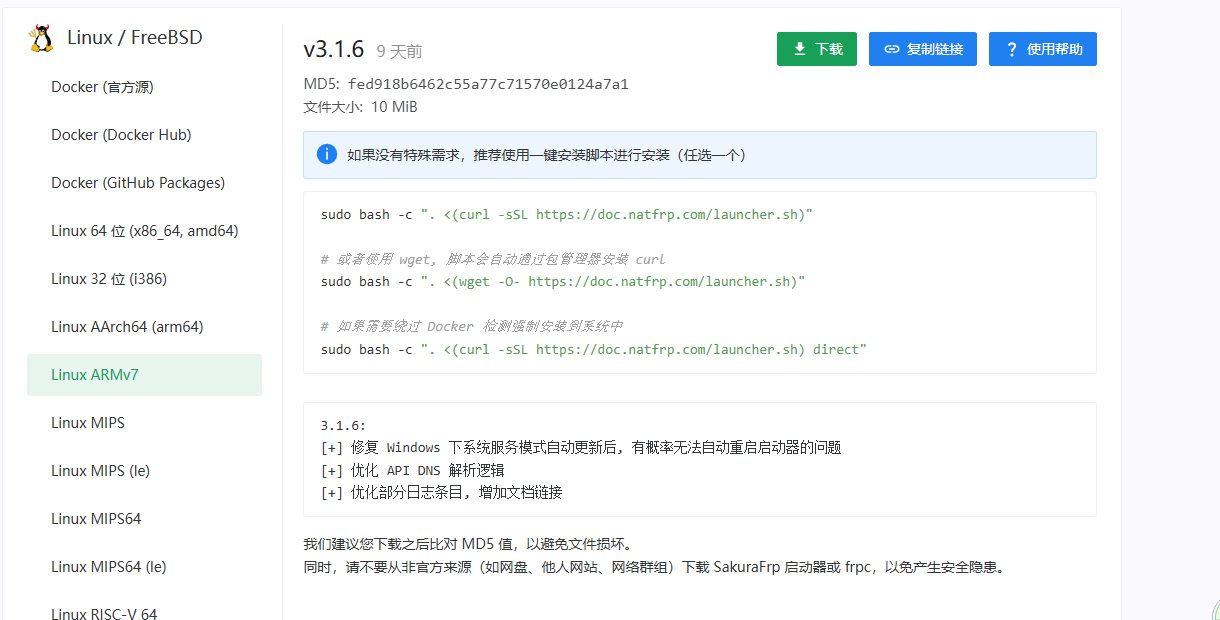Open Linux AArch64 (arm64) downloads
This screenshot has width=1220, height=620.
127,327
